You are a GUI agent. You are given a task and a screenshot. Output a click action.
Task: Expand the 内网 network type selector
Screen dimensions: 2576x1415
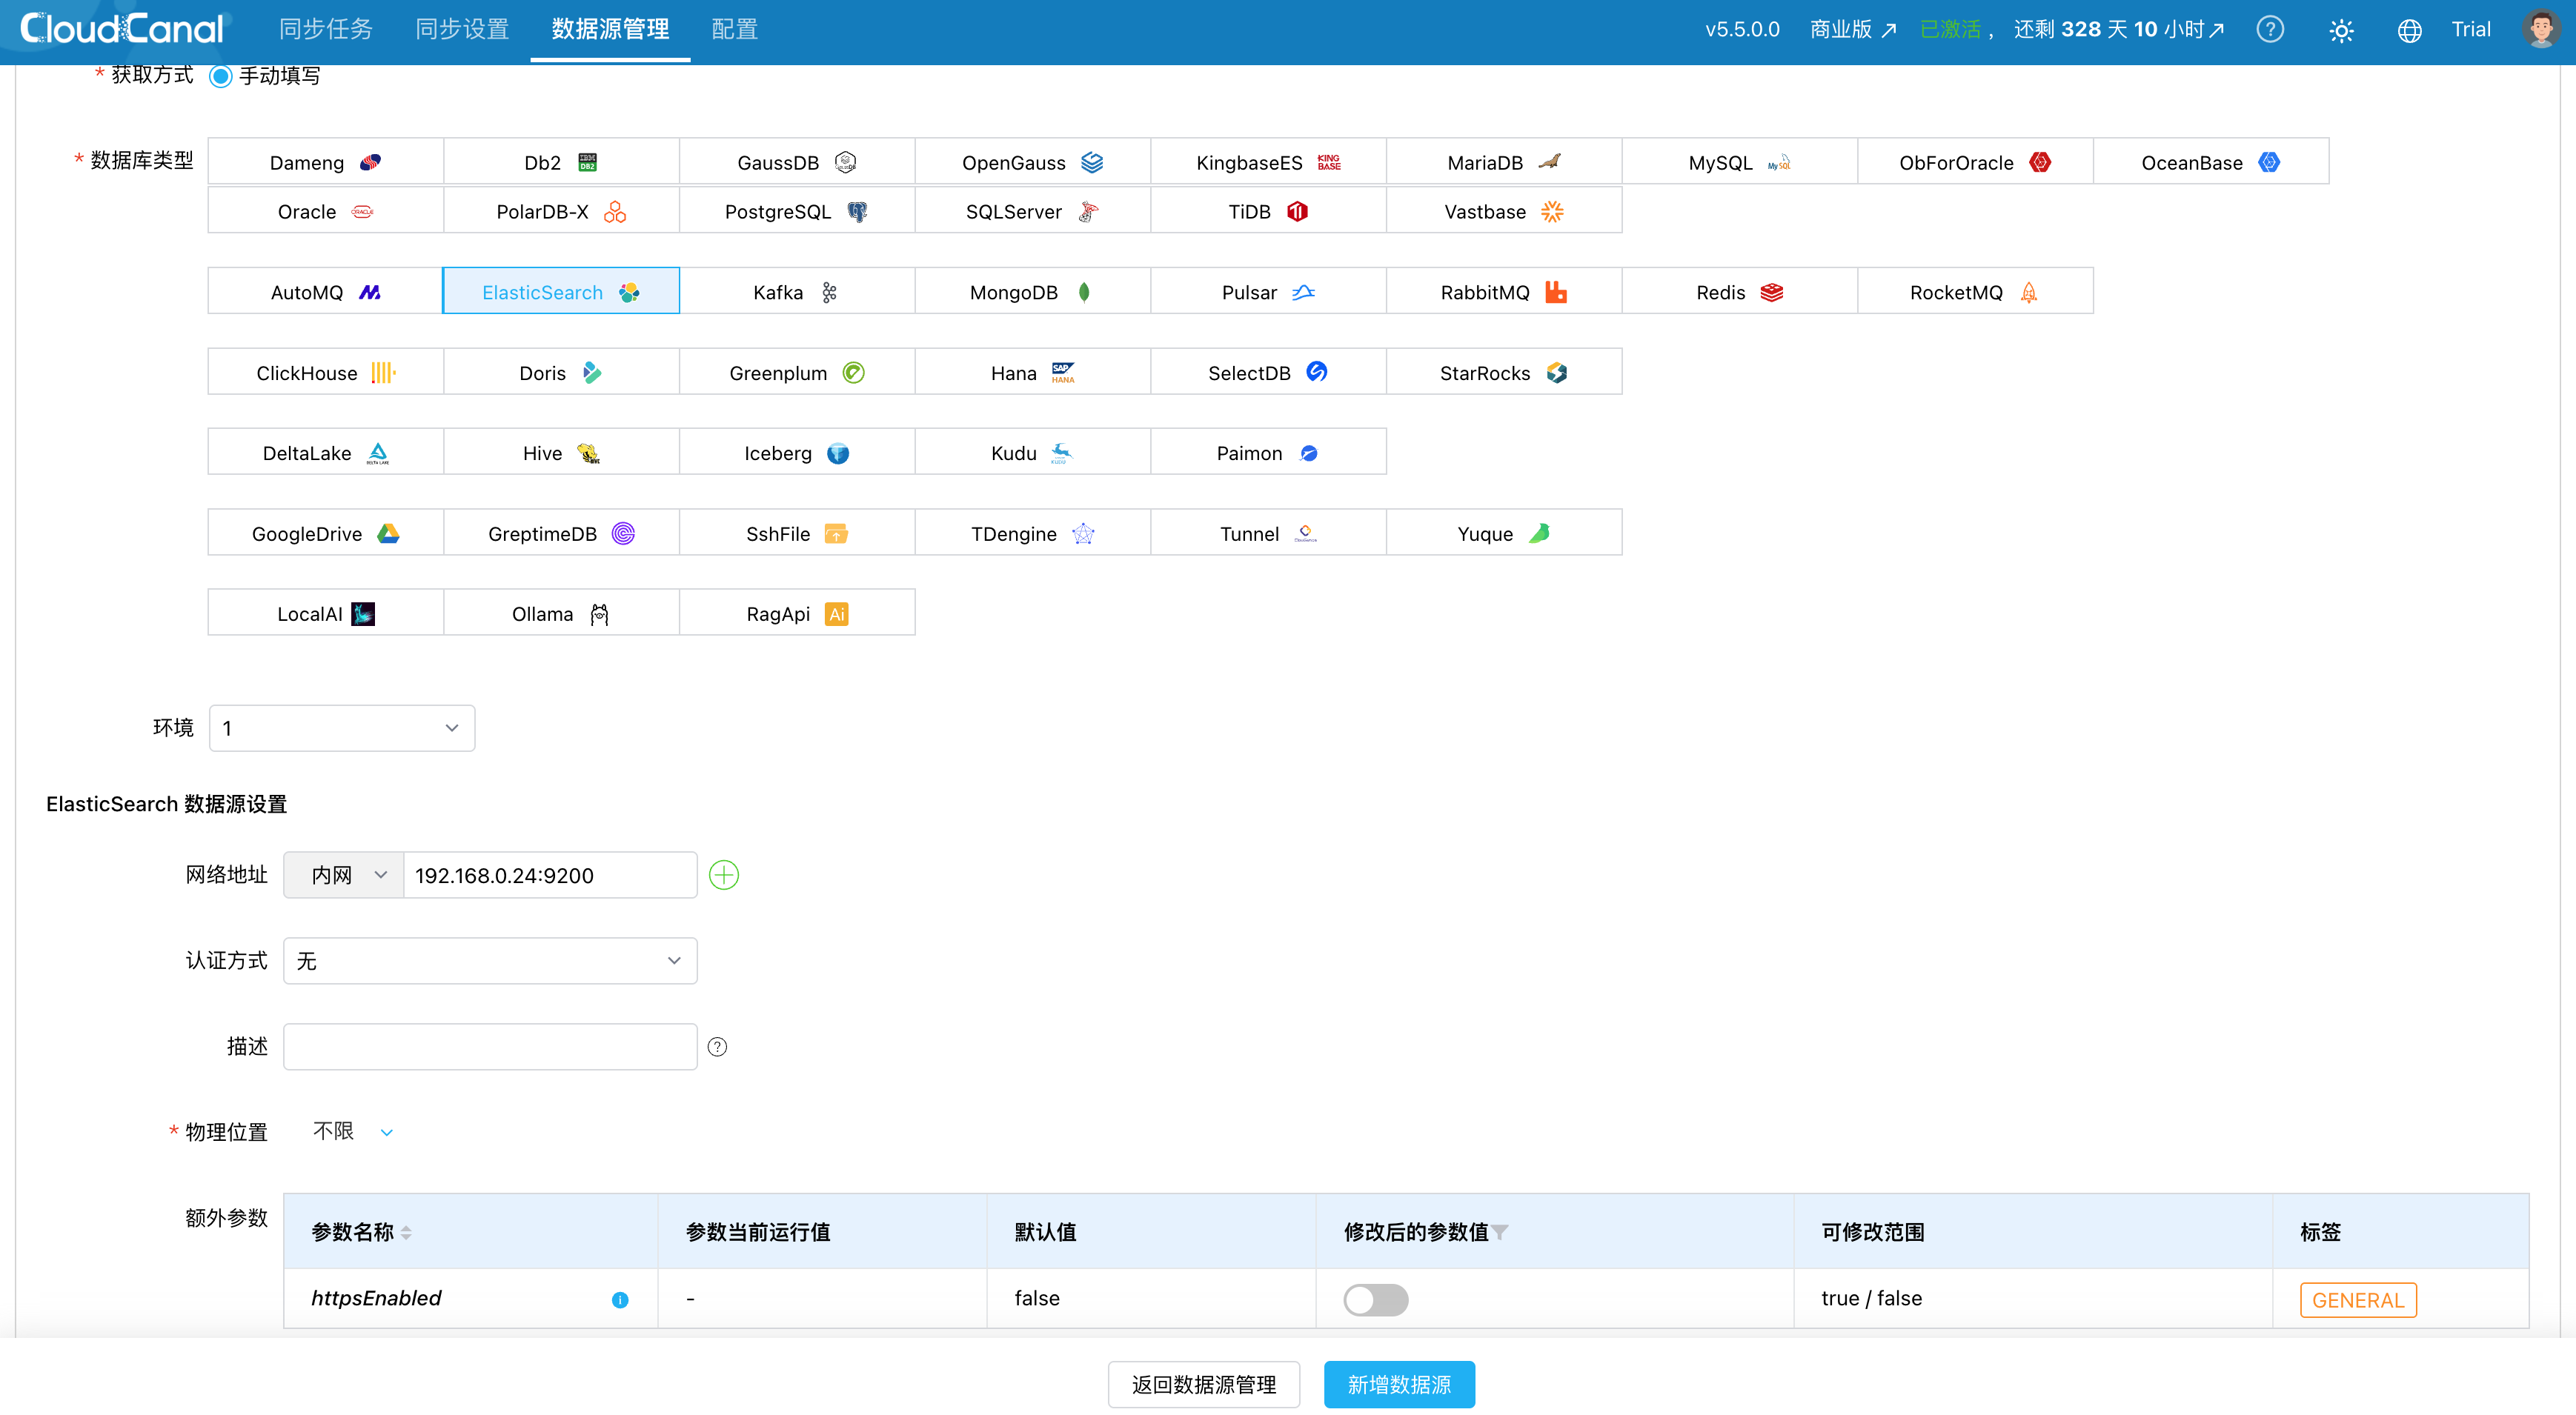(344, 875)
